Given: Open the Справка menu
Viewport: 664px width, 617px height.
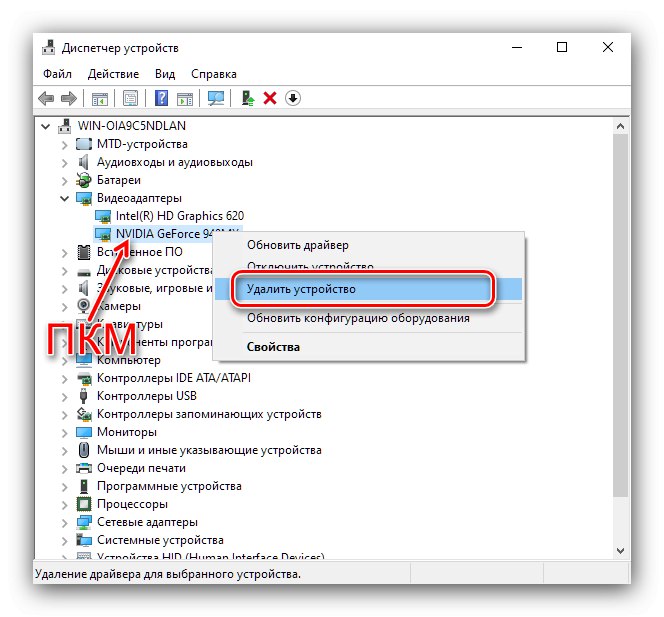Looking at the screenshot, I should click(x=213, y=74).
